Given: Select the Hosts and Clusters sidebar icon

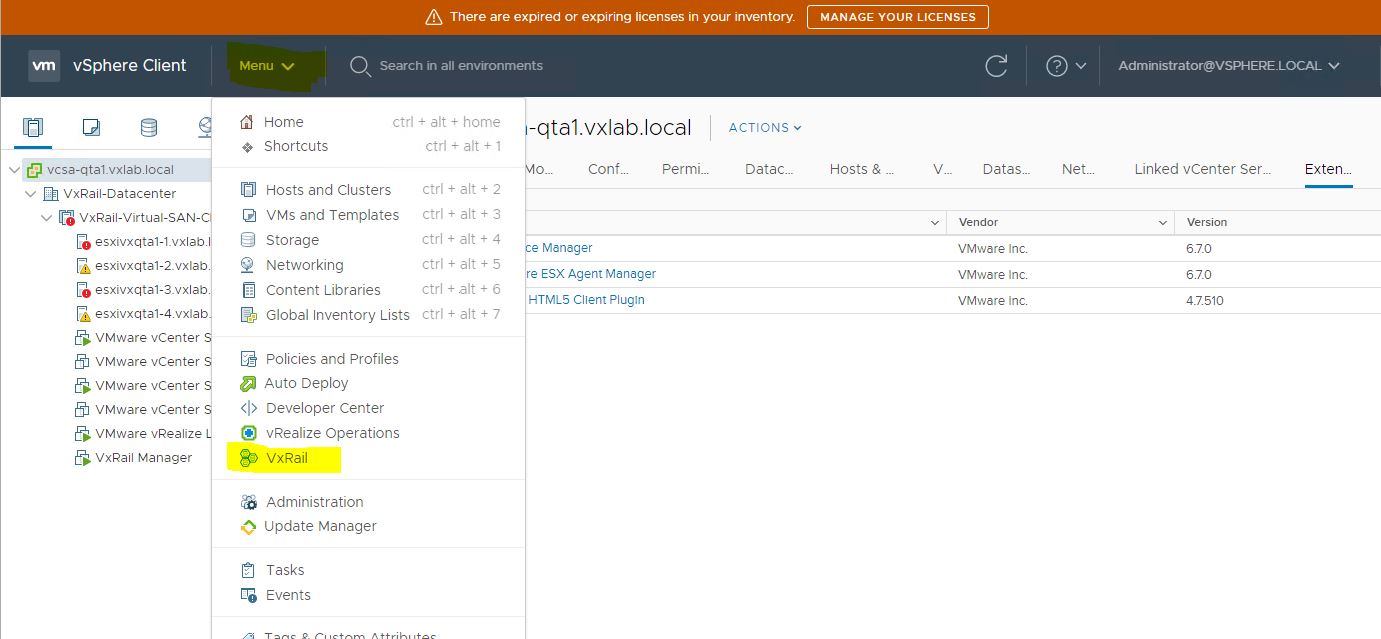Looking at the screenshot, I should (33, 128).
